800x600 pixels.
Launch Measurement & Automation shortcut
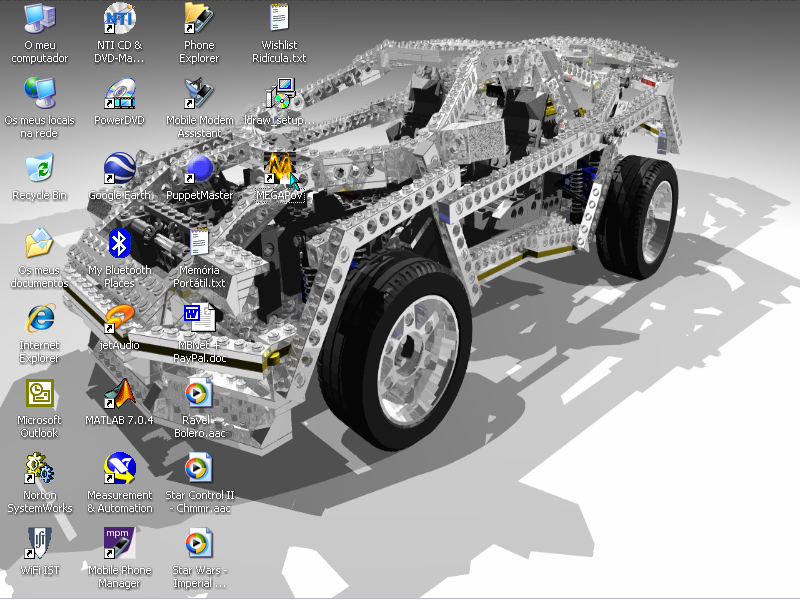click(119, 469)
